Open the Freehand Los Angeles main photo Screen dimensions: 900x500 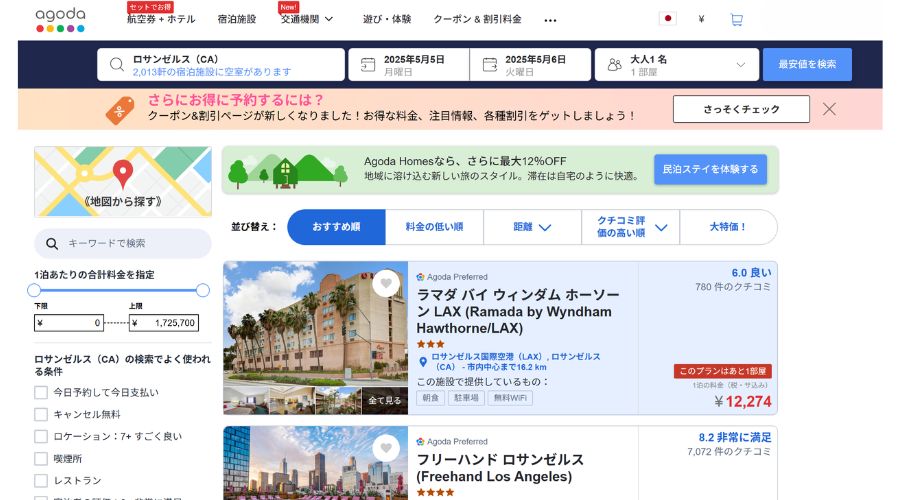(316, 463)
